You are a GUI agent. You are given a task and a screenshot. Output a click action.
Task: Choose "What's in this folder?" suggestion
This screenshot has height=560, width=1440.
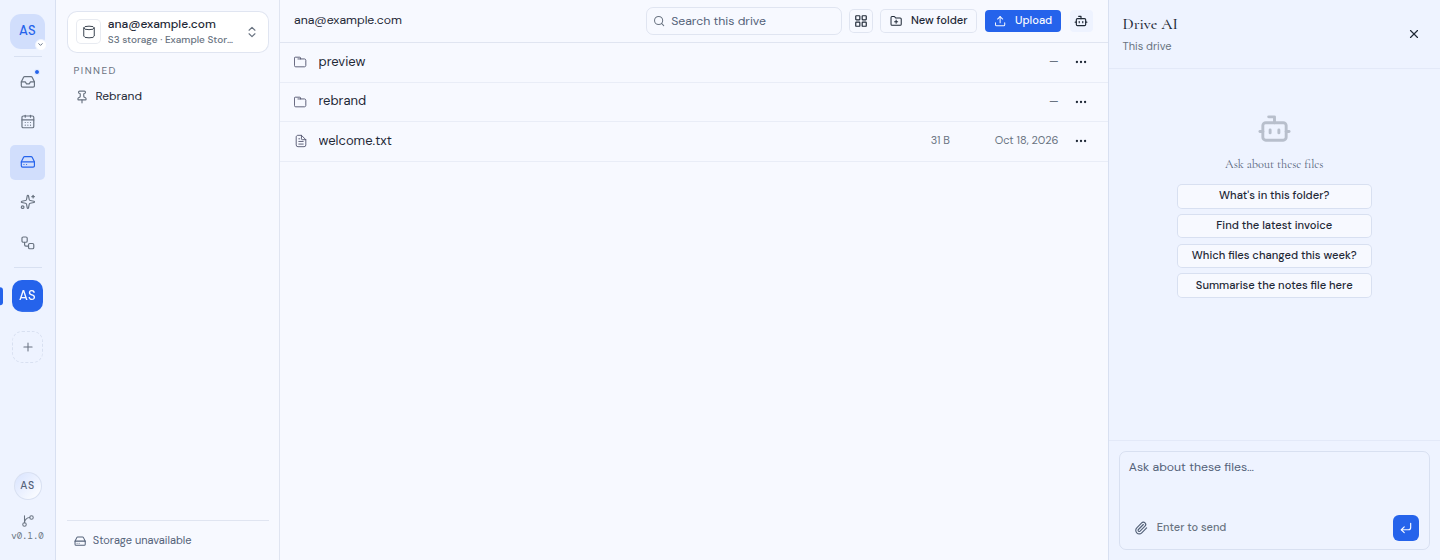pos(1274,196)
